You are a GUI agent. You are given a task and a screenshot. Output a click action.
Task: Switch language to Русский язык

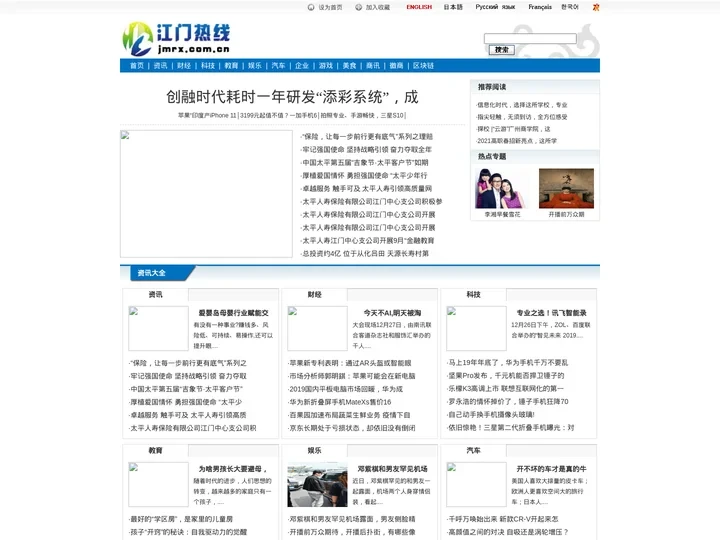point(495,7)
